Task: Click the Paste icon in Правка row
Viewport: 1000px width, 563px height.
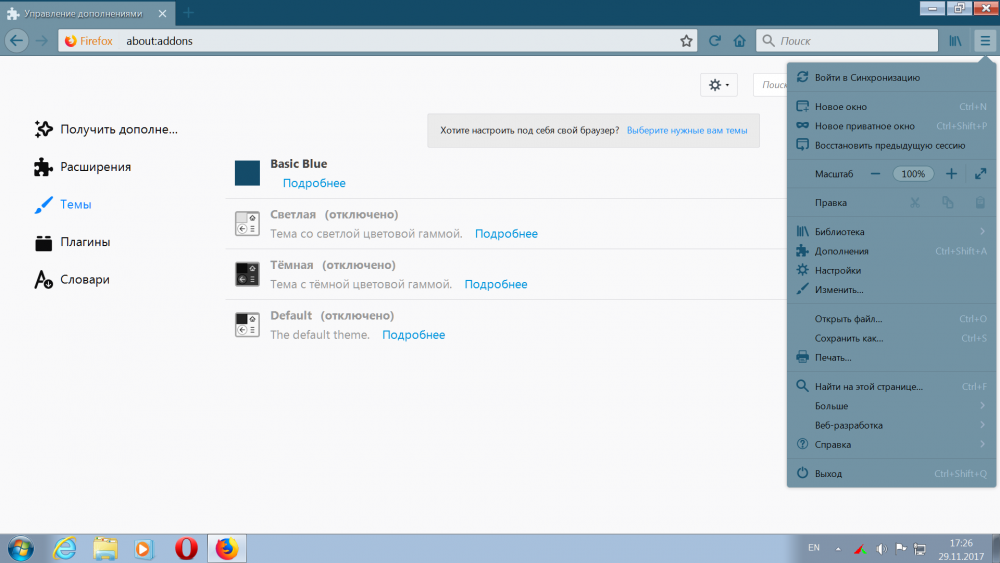Action: pyautogui.click(x=980, y=203)
